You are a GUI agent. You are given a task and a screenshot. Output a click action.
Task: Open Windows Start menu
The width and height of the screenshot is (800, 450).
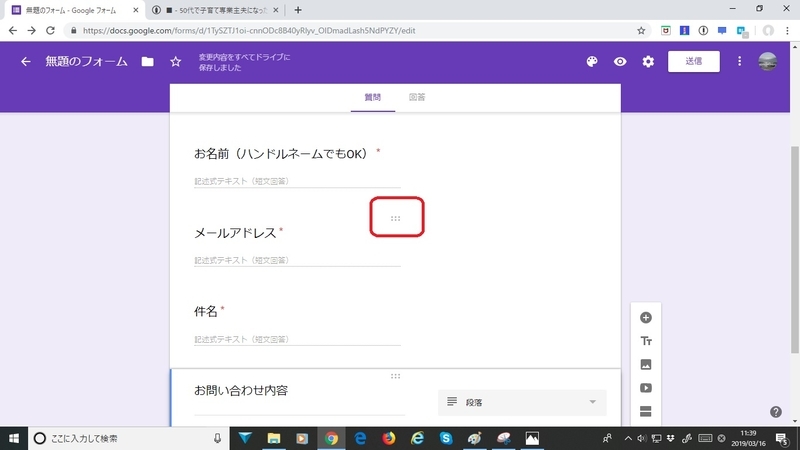pos(14,438)
